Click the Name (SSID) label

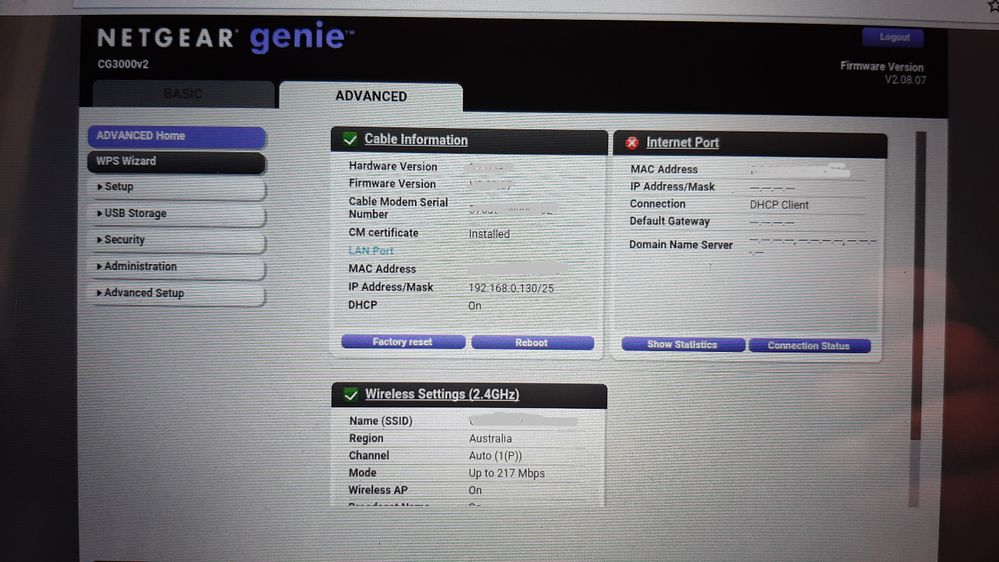click(x=380, y=421)
